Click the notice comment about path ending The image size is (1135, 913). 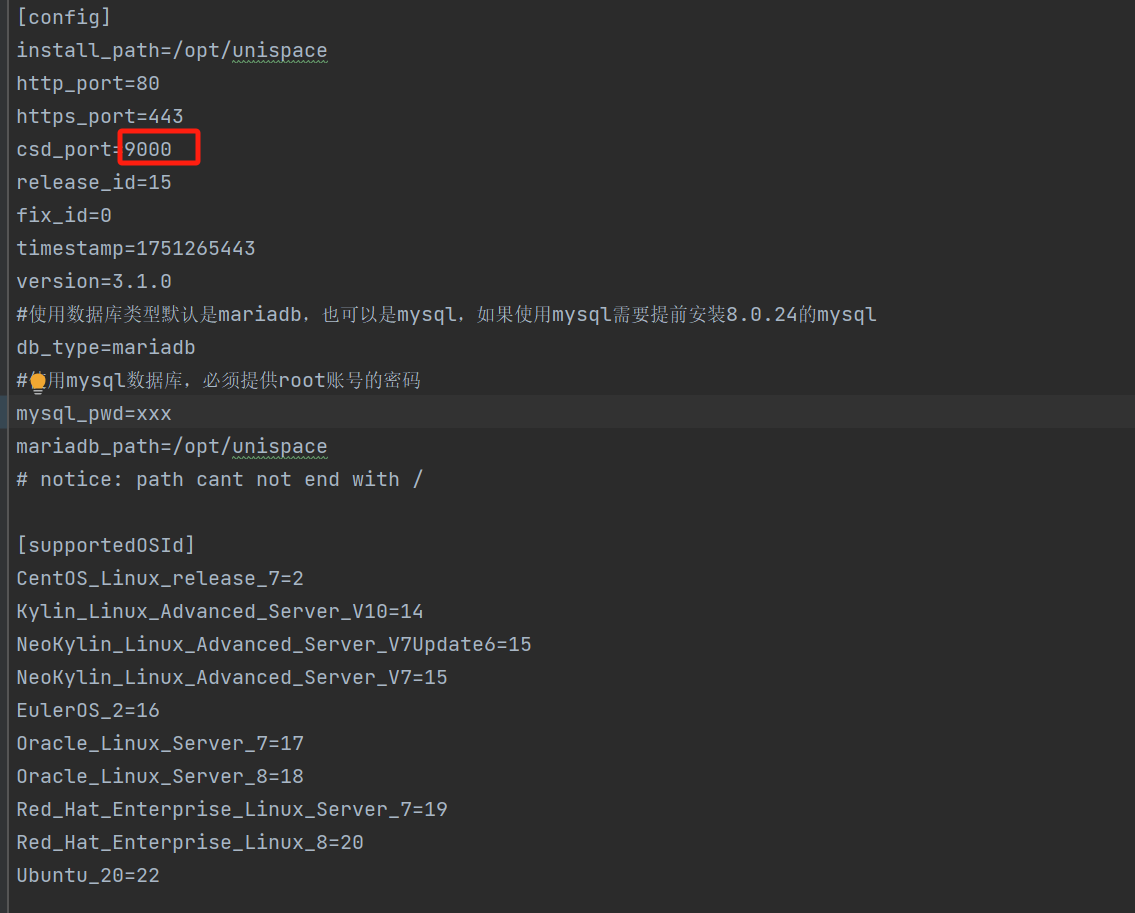click(x=220, y=479)
